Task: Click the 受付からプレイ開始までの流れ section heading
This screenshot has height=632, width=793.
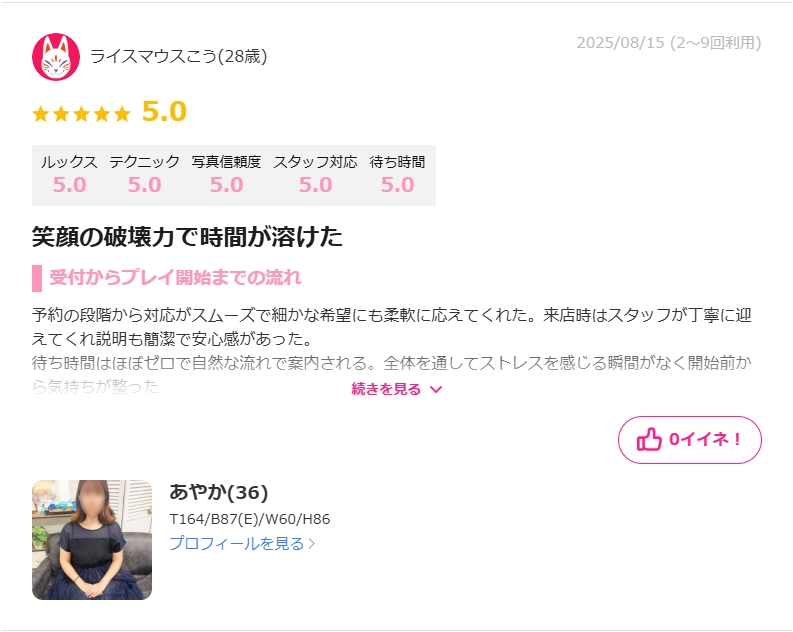Action: 175,278
